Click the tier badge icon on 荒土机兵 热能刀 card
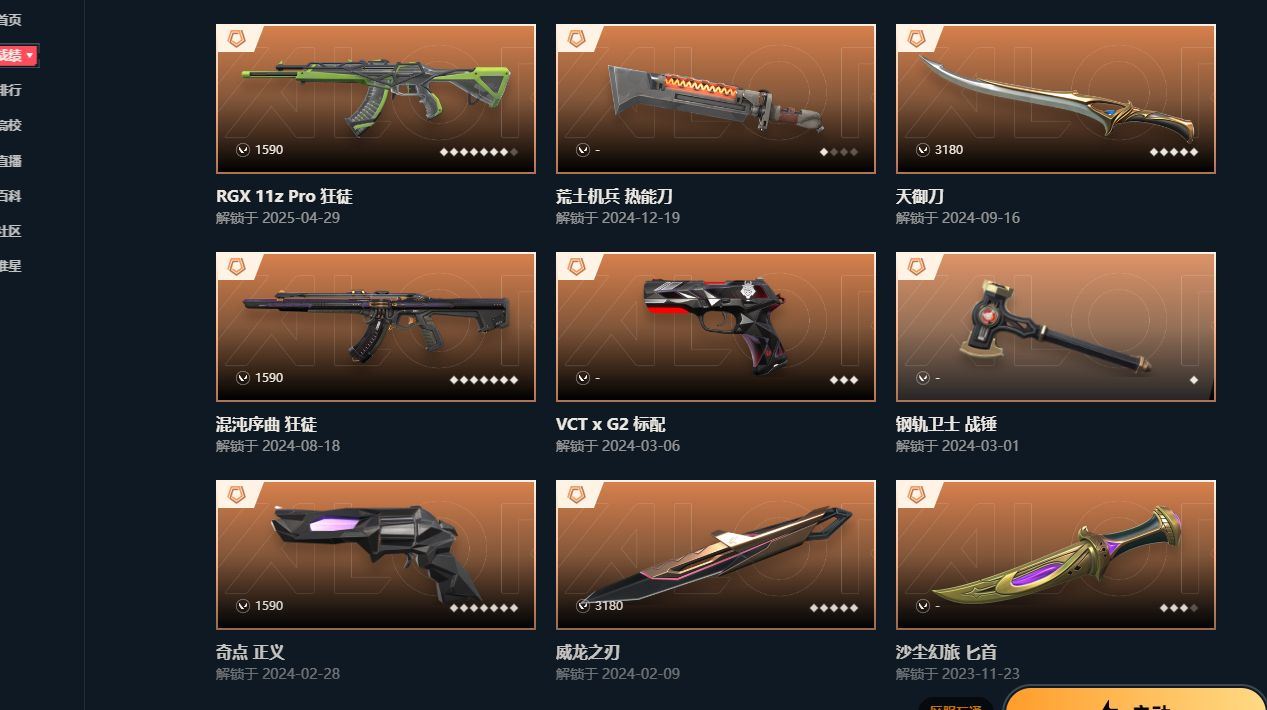The width and height of the screenshot is (1267, 710). 577,38
